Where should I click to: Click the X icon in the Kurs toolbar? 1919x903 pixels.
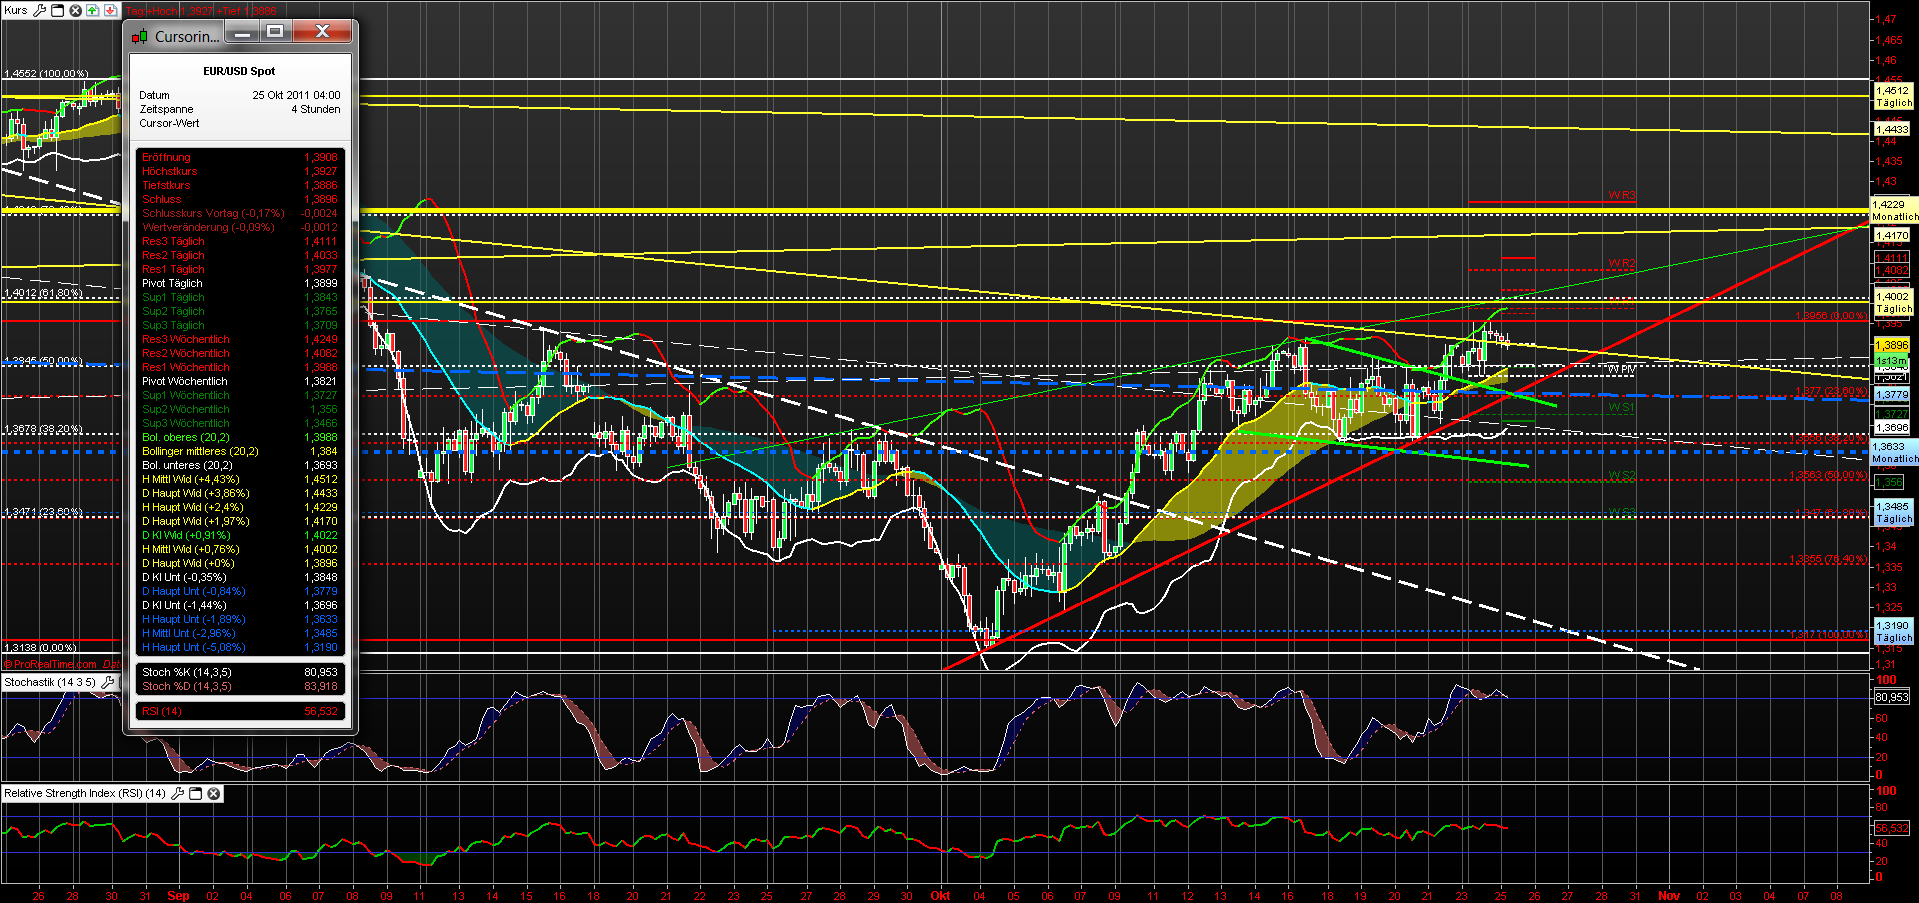pyautogui.click(x=74, y=10)
